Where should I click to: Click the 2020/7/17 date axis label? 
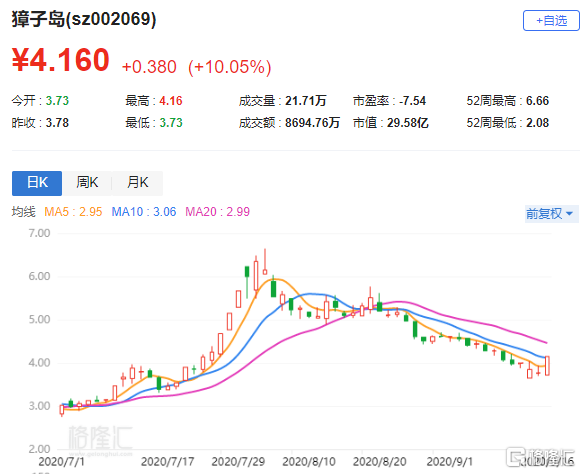pos(167,462)
